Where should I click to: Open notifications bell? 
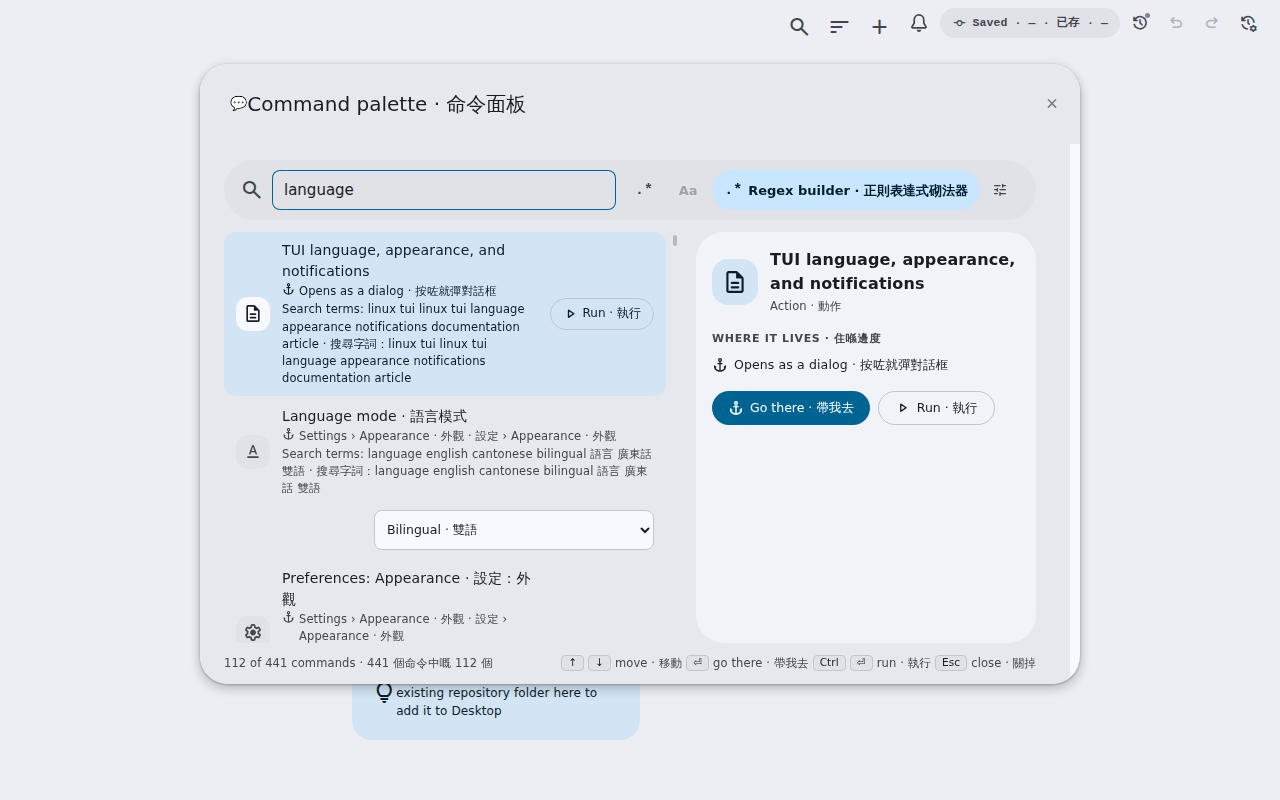919,23
